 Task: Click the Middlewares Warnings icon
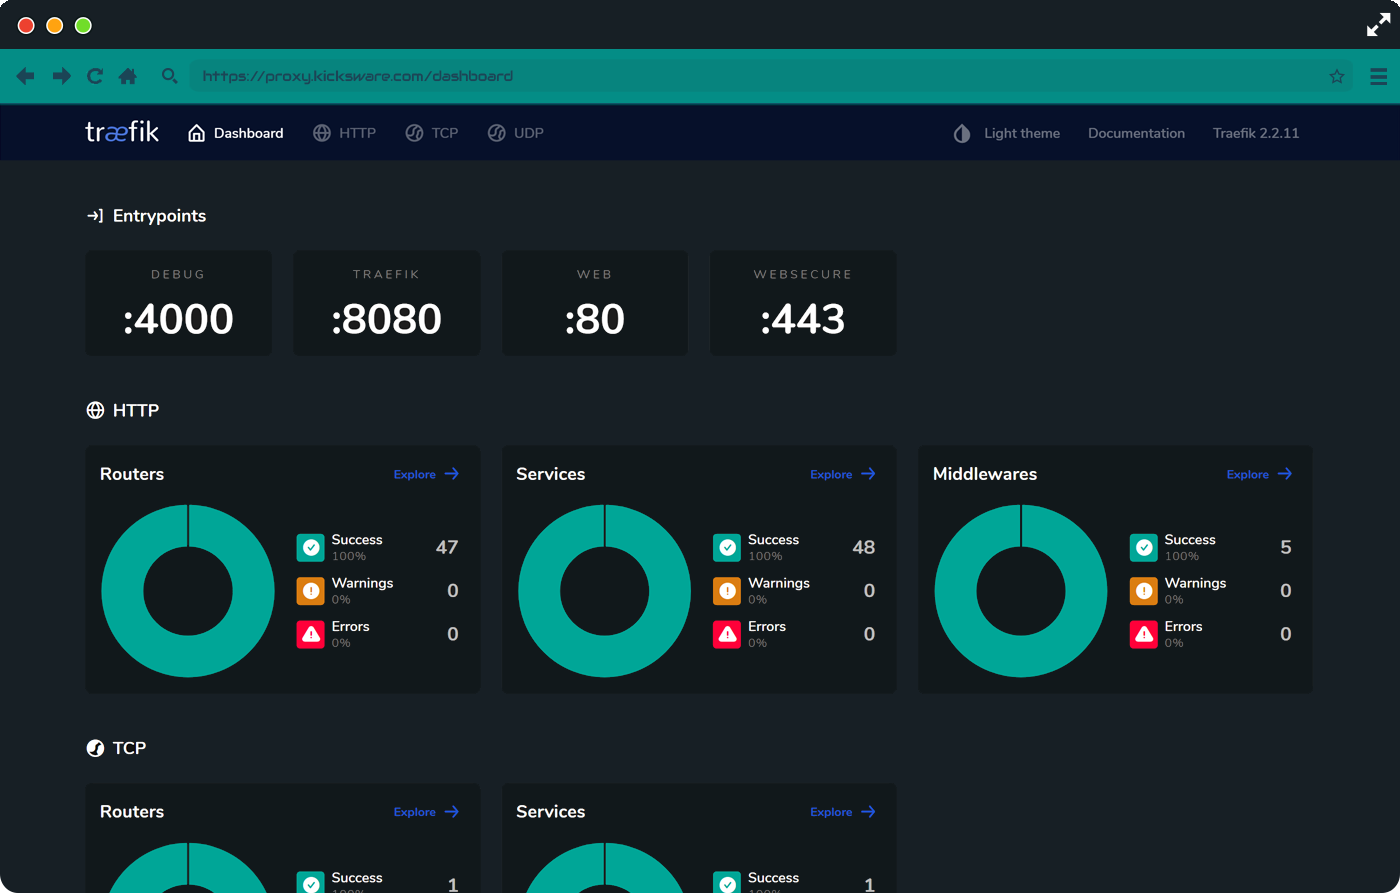pos(1144,591)
